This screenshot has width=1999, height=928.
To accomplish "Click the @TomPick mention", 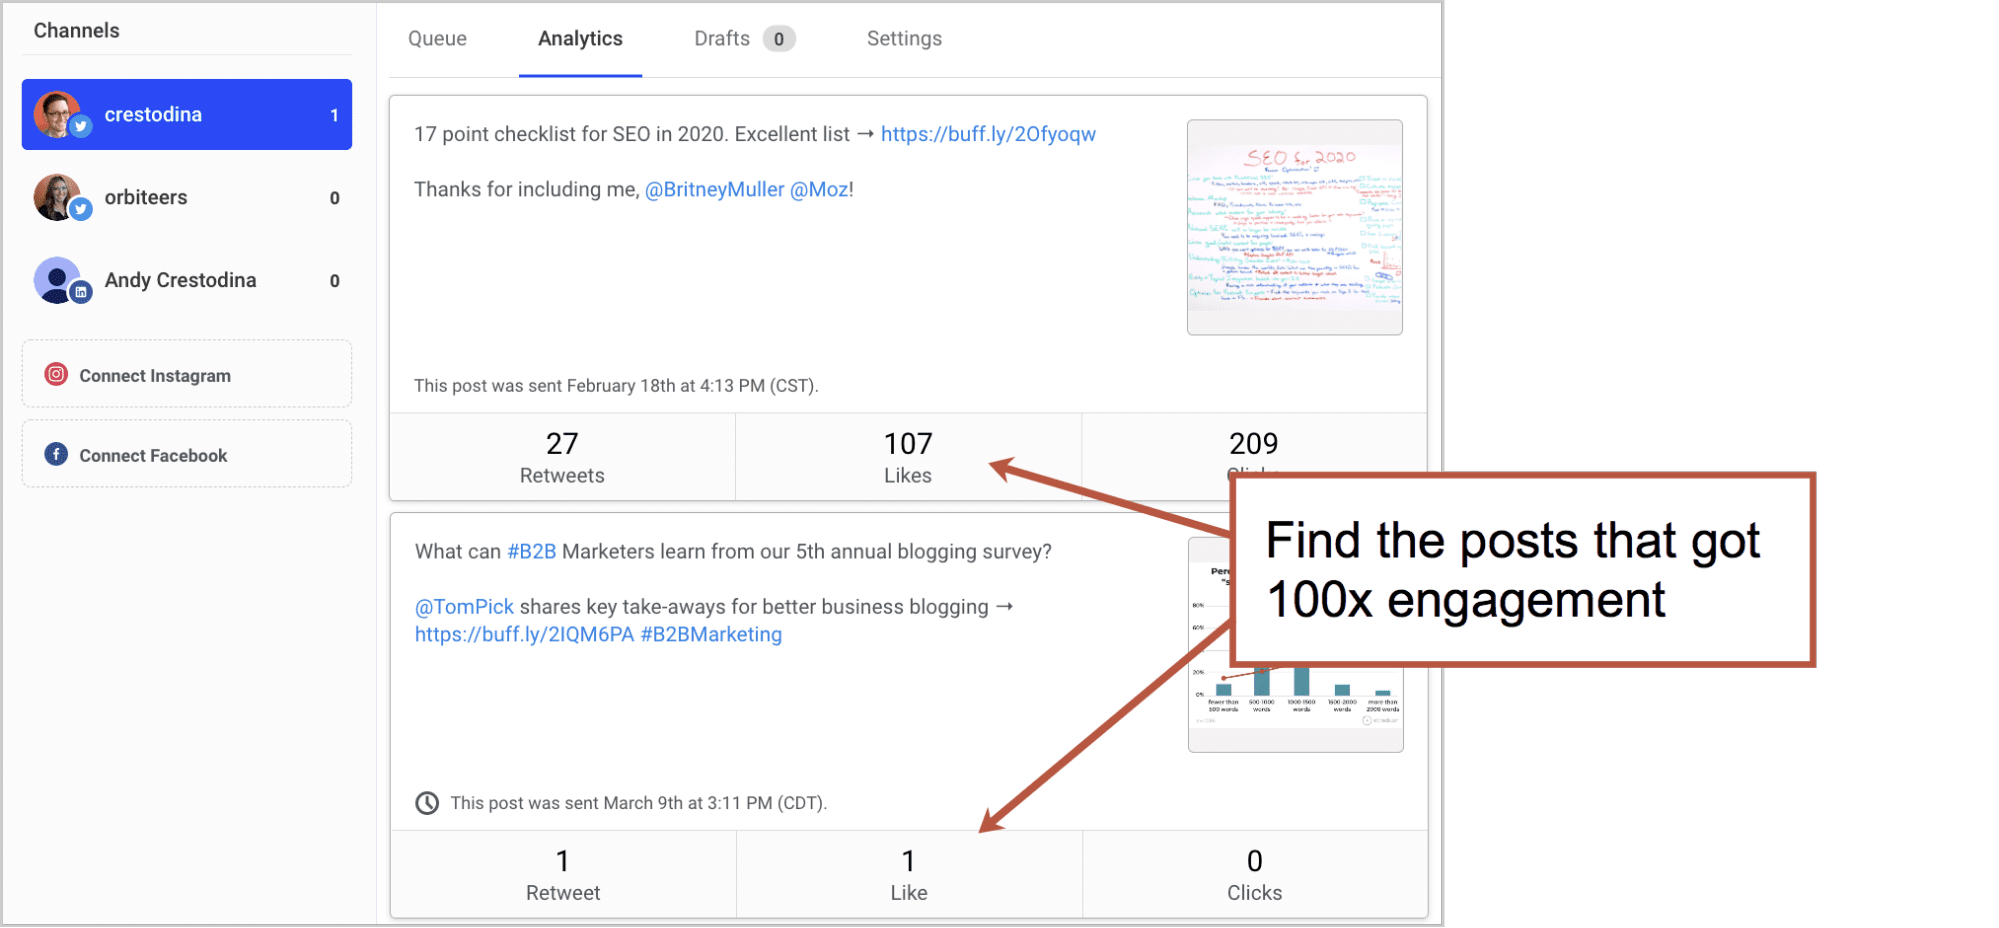I will click(464, 606).
